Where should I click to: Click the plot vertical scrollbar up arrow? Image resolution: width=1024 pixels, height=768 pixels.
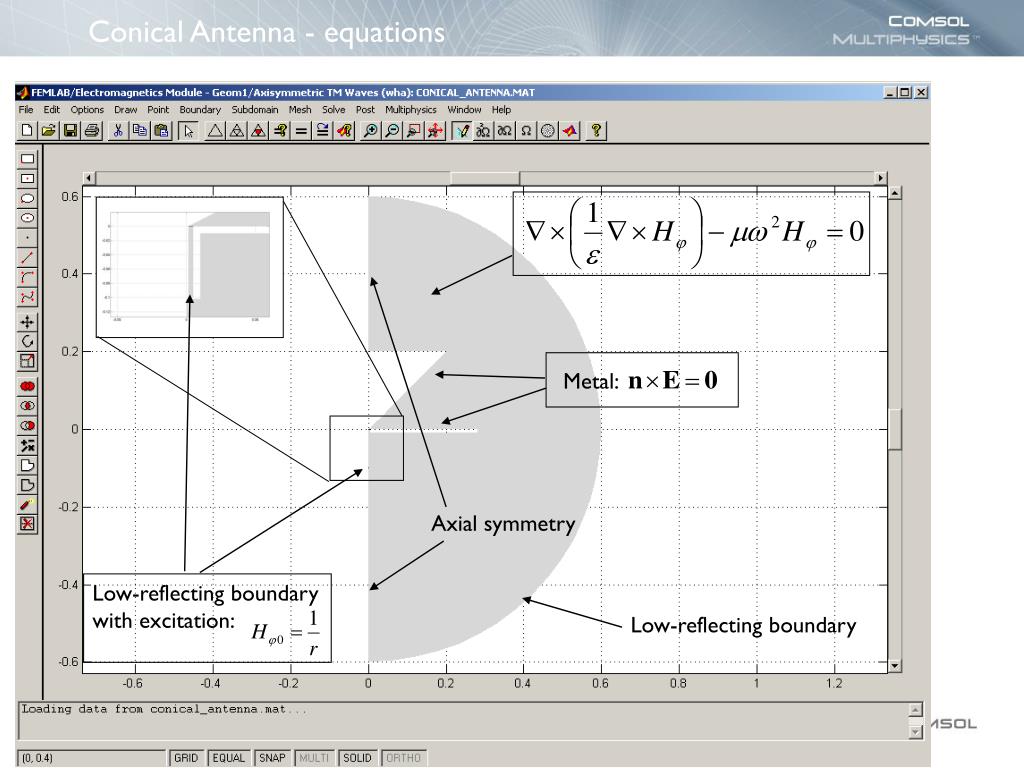(x=895, y=193)
